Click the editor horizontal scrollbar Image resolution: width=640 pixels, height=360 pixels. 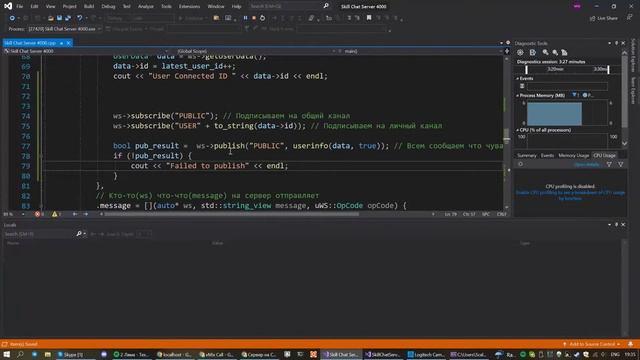[231, 214]
